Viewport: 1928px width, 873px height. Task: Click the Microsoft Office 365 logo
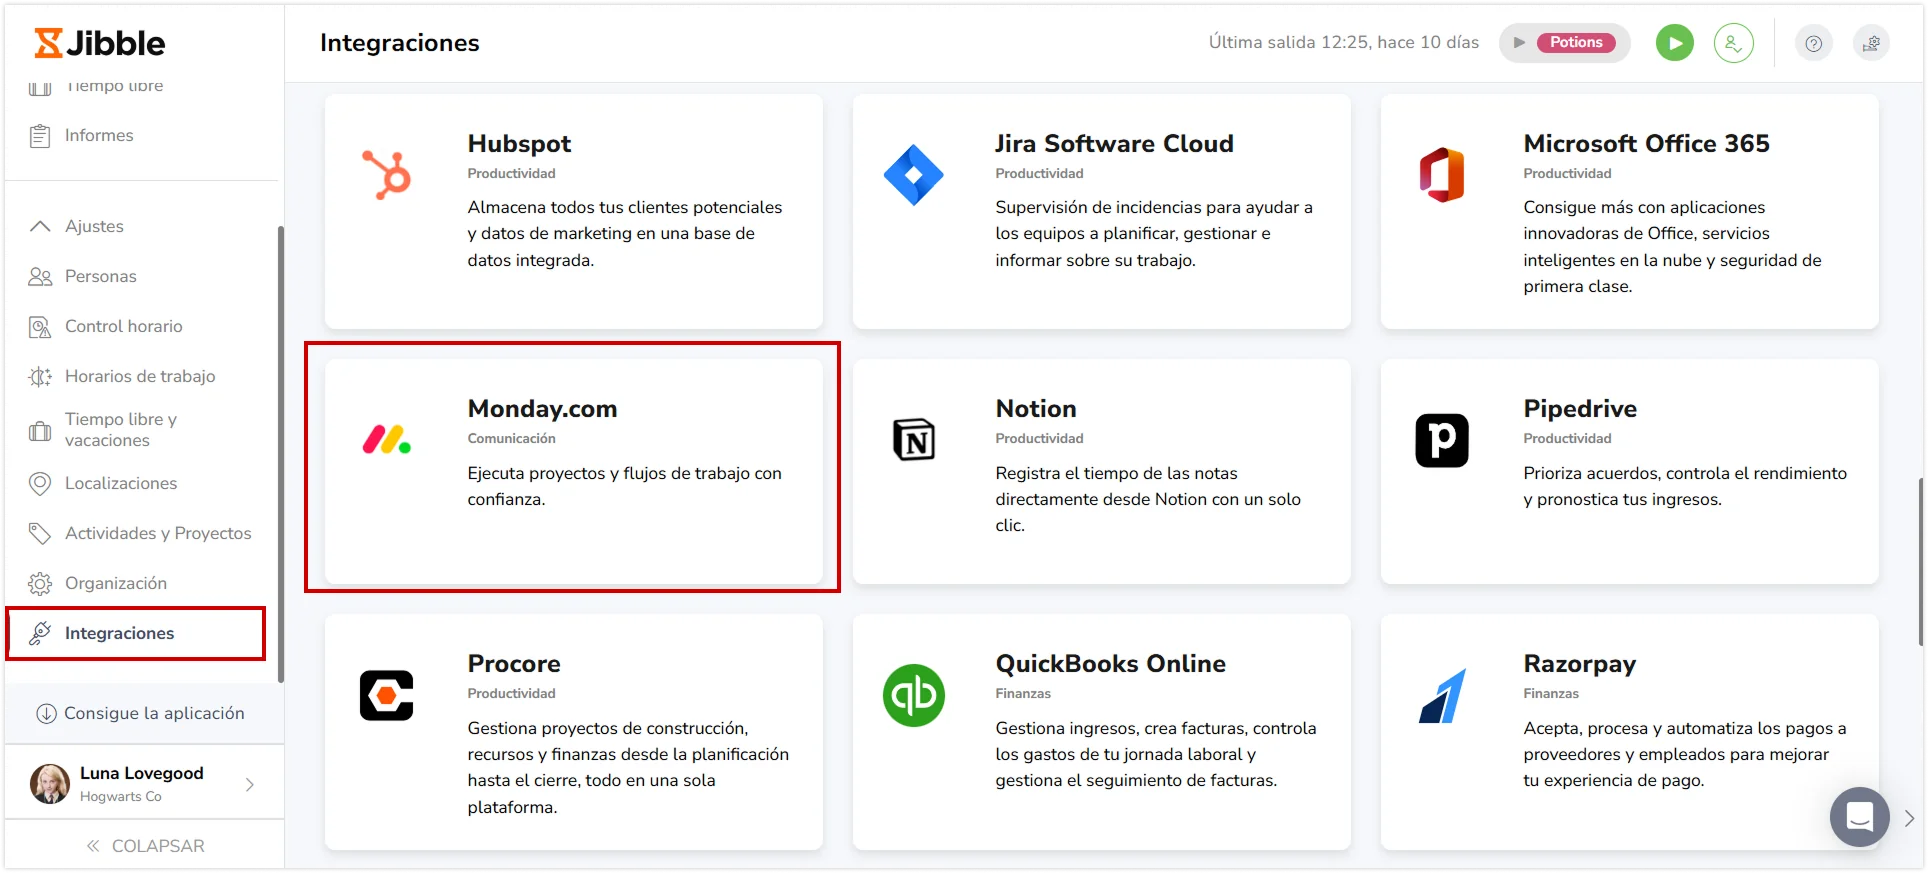tap(1442, 175)
